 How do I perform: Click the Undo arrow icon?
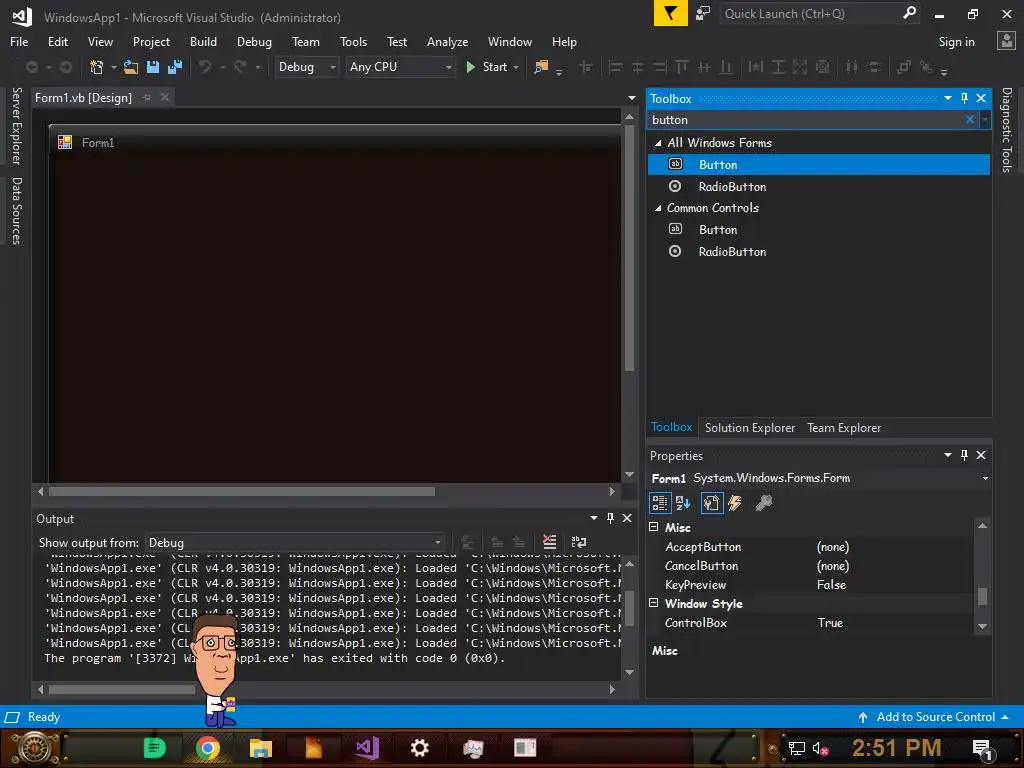pyautogui.click(x=205, y=67)
